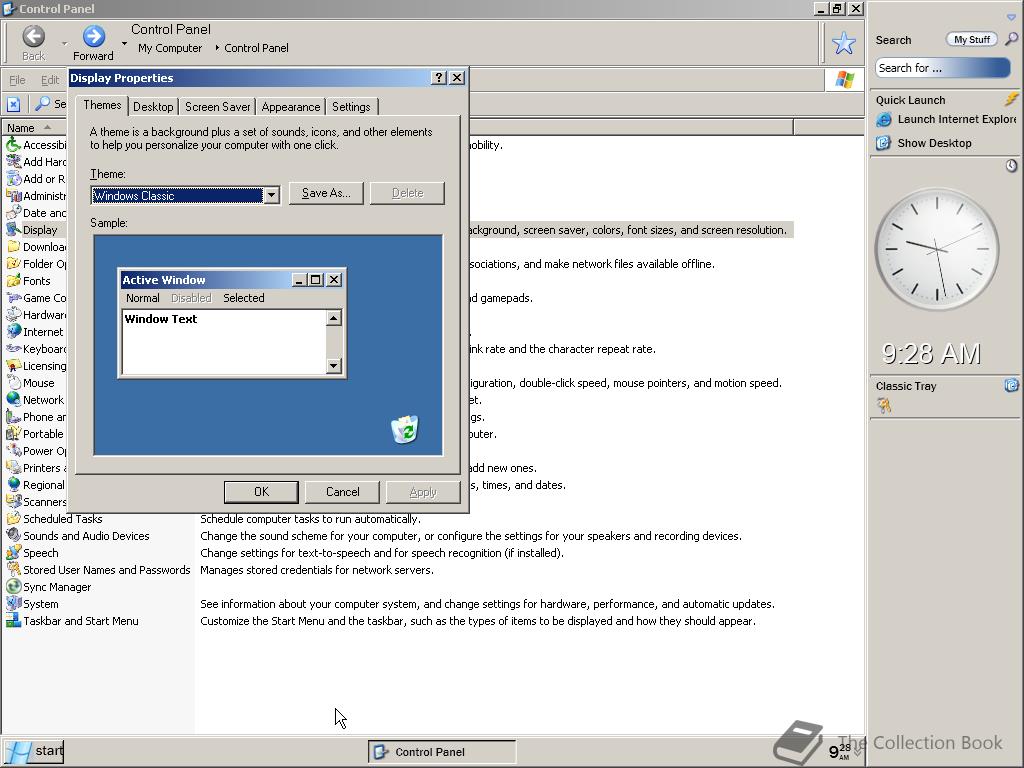Screen dimensions: 1024x768
Task: Open the Theme dropdown list
Action: pos(271,195)
